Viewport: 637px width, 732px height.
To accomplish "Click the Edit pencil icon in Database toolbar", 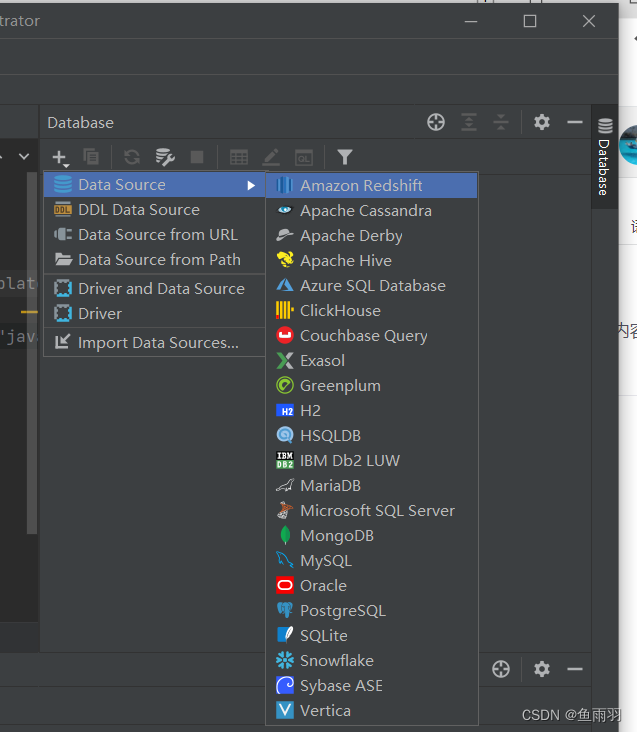I will pos(271,157).
